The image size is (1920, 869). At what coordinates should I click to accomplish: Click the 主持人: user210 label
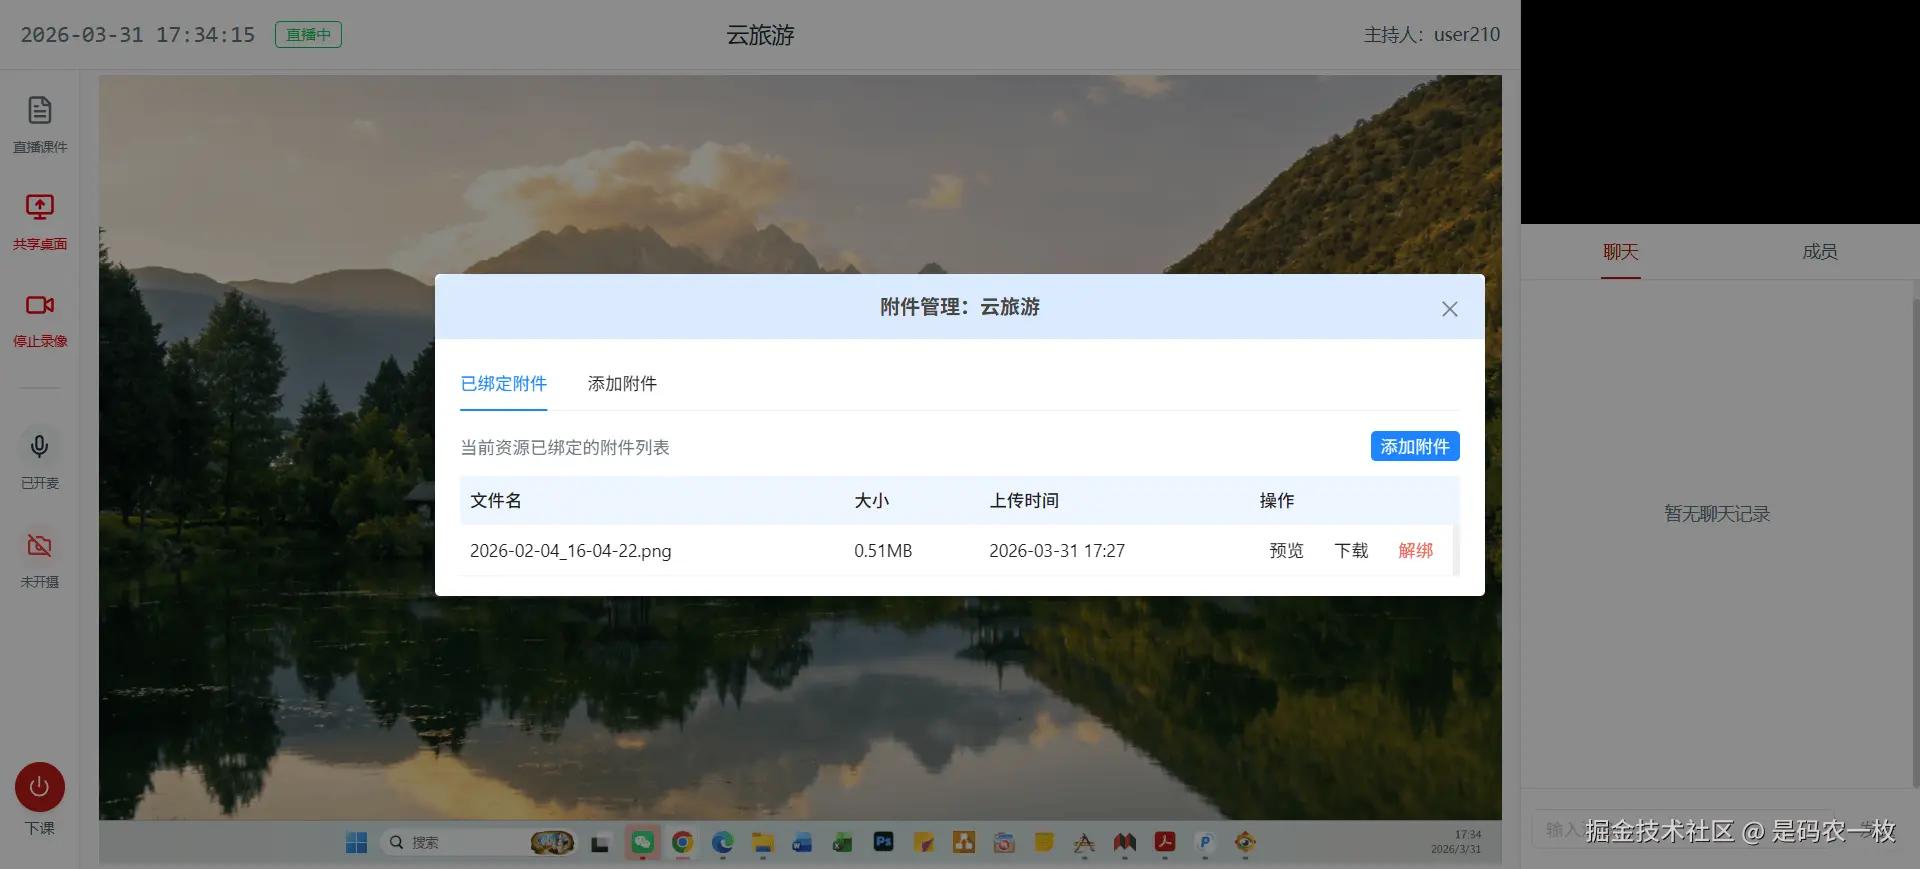pyautogui.click(x=1431, y=35)
